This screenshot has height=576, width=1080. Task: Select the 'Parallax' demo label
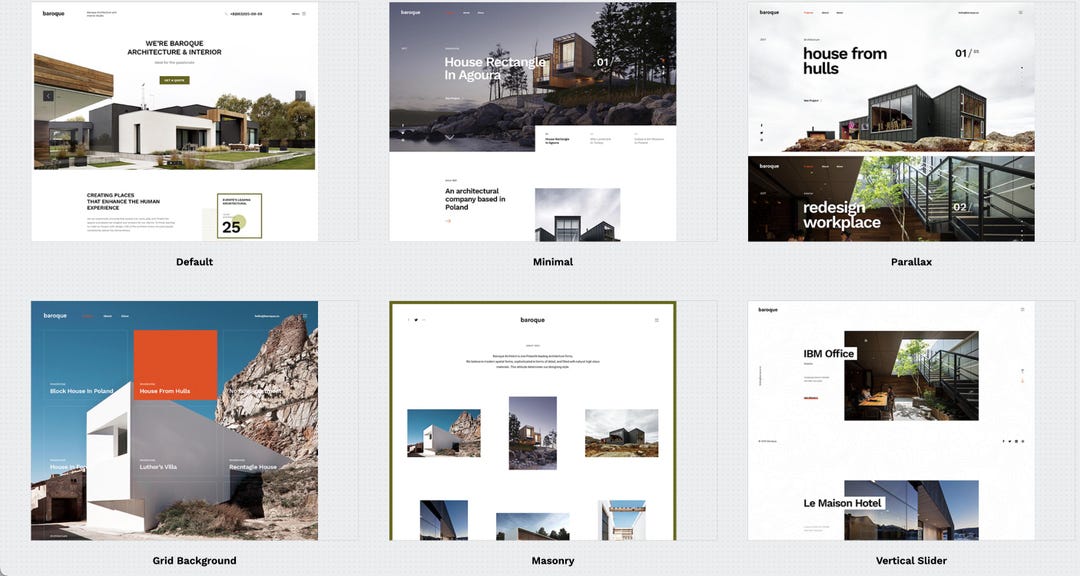click(x=911, y=262)
